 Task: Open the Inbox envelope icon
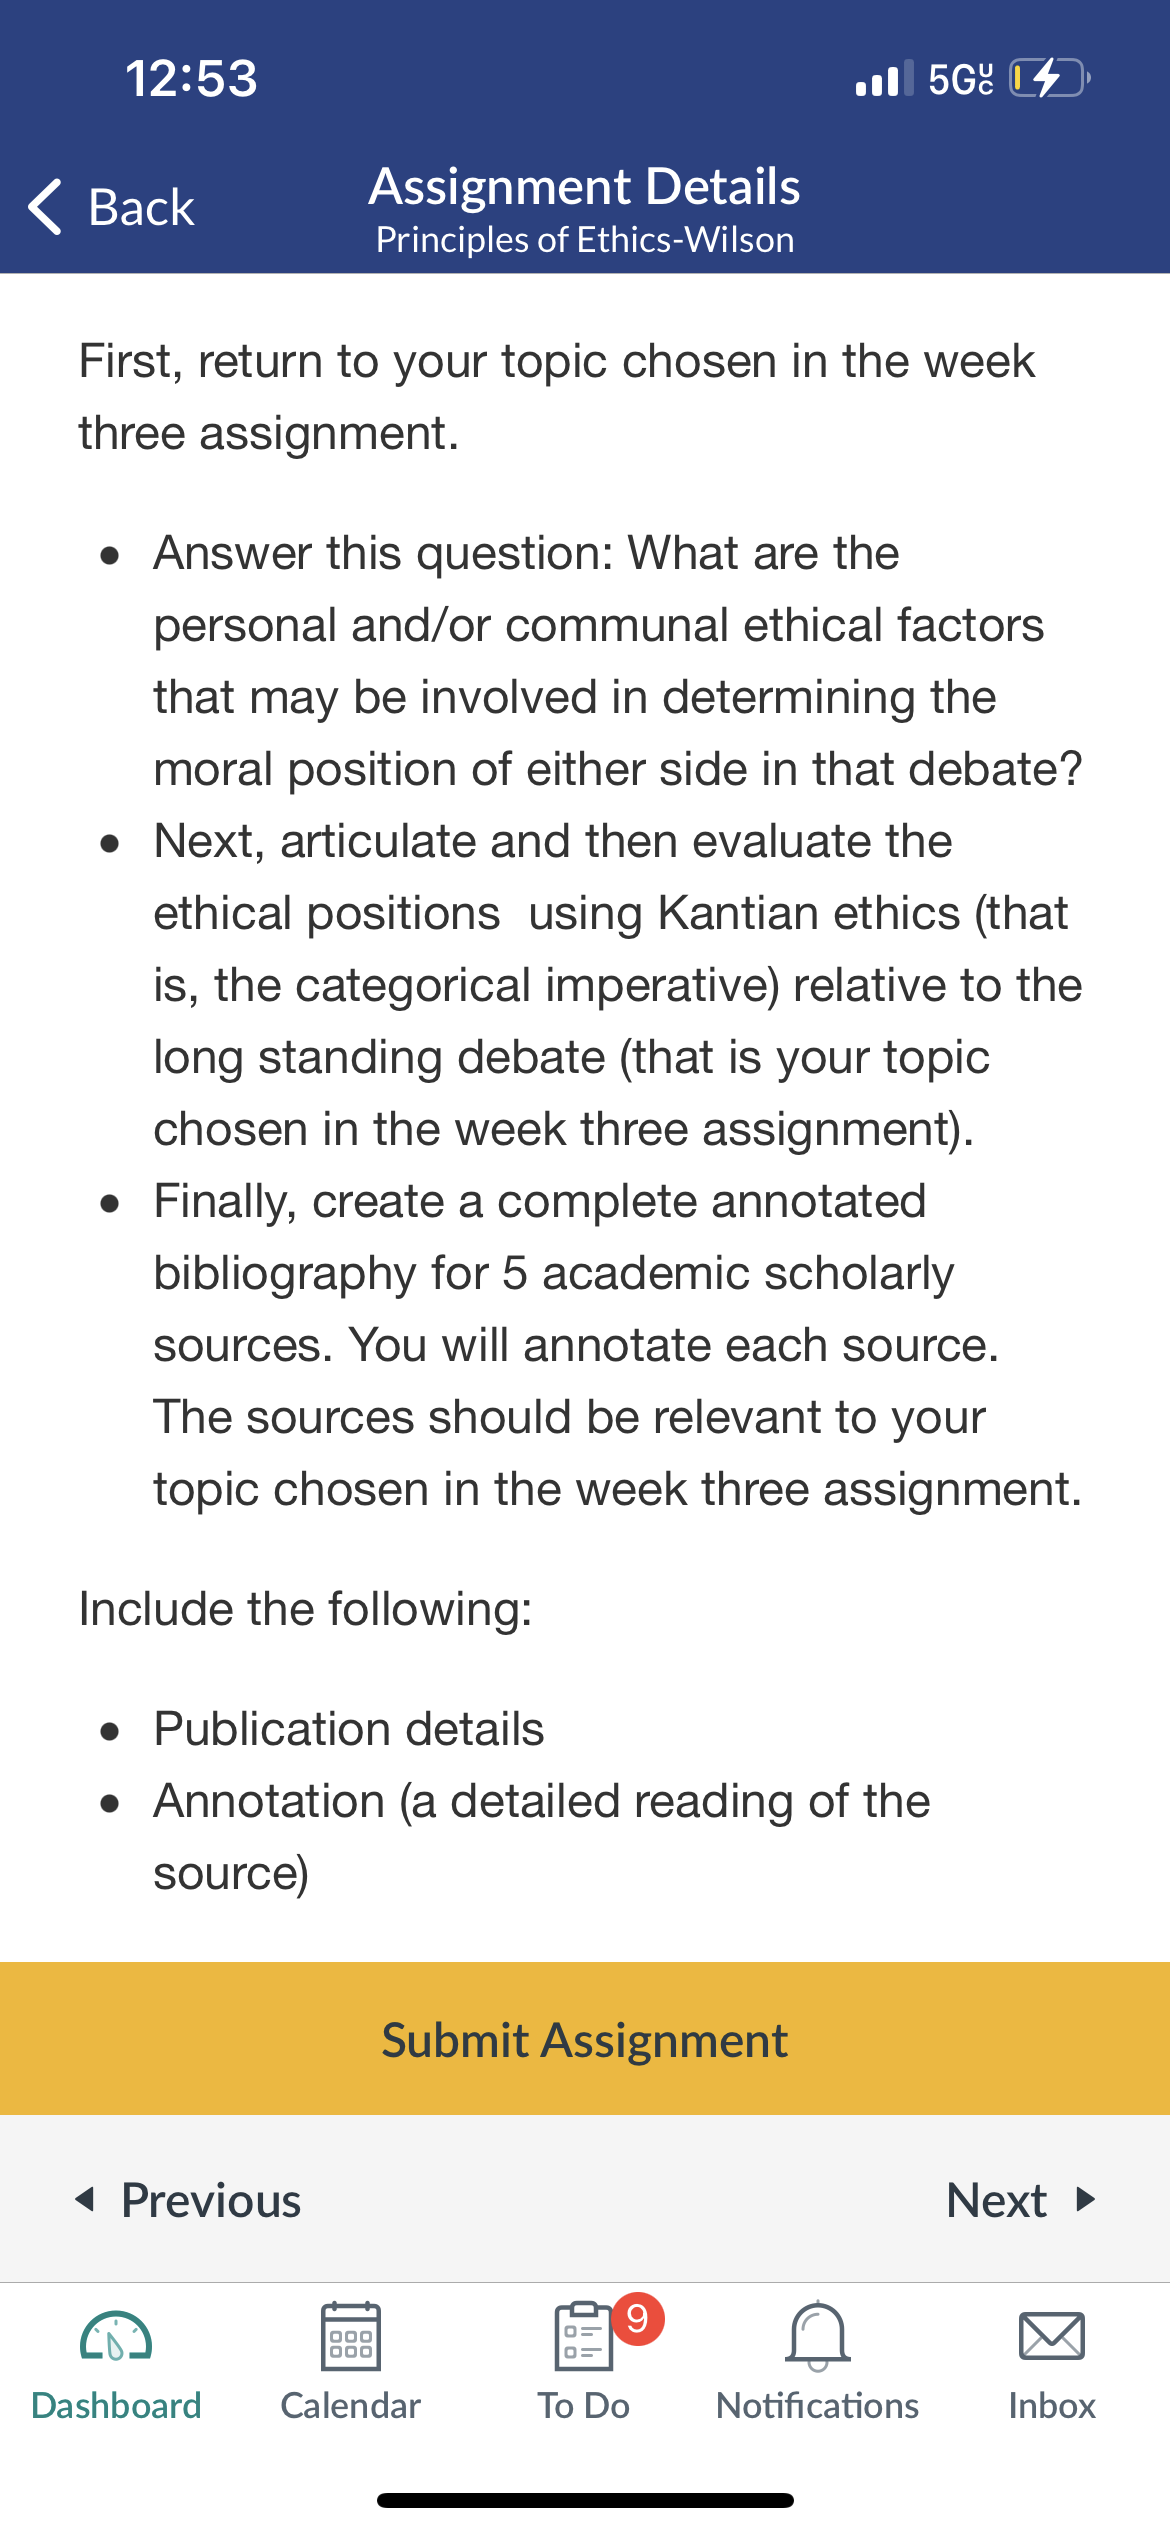point(1051,2336)
